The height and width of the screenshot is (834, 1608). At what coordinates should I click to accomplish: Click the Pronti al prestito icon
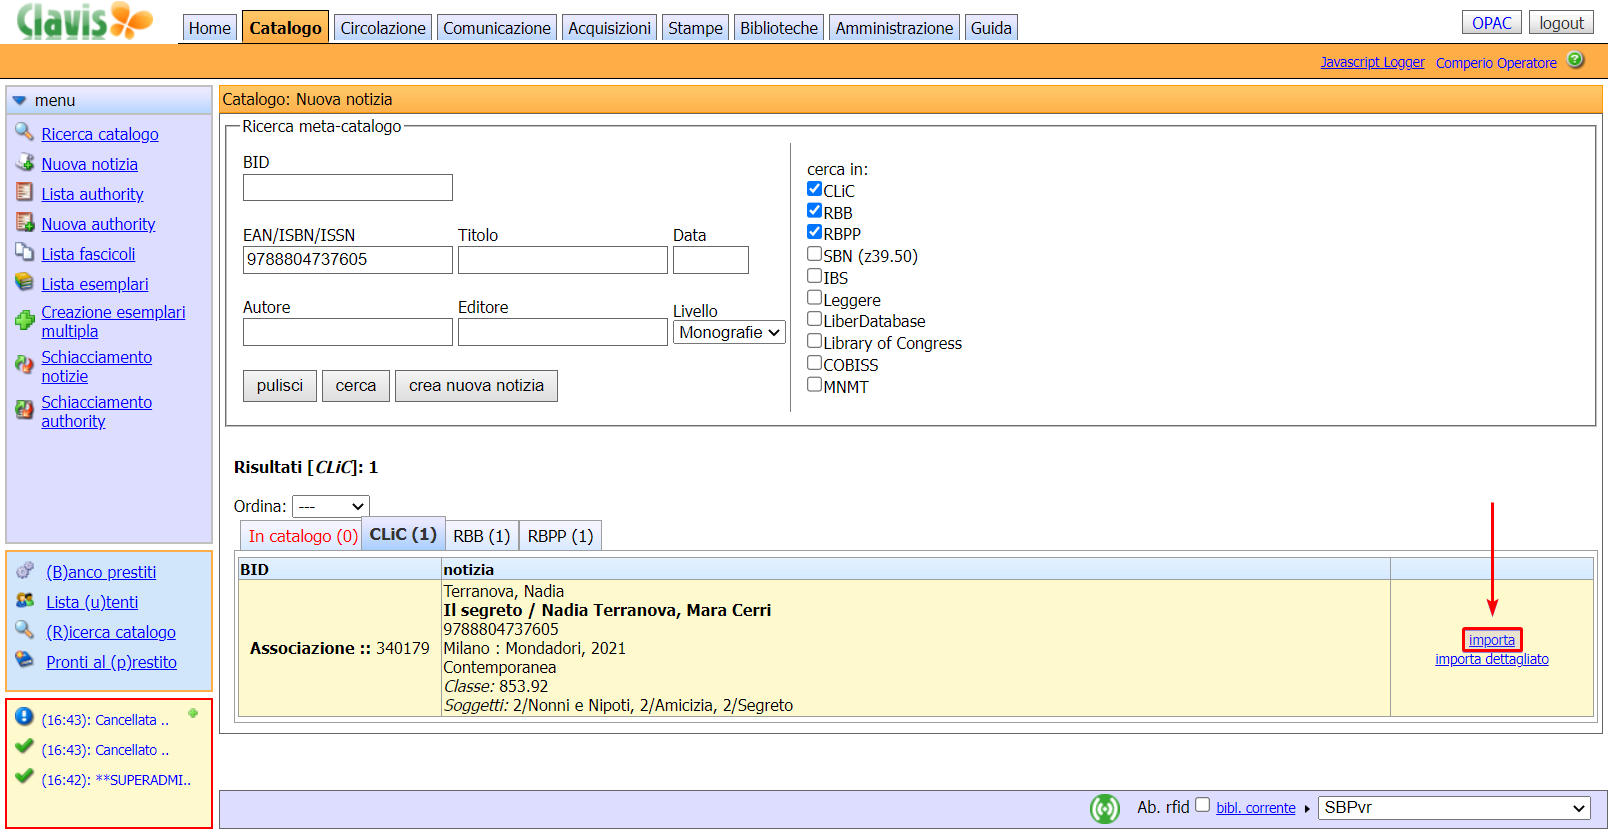(x=25, y=660)
